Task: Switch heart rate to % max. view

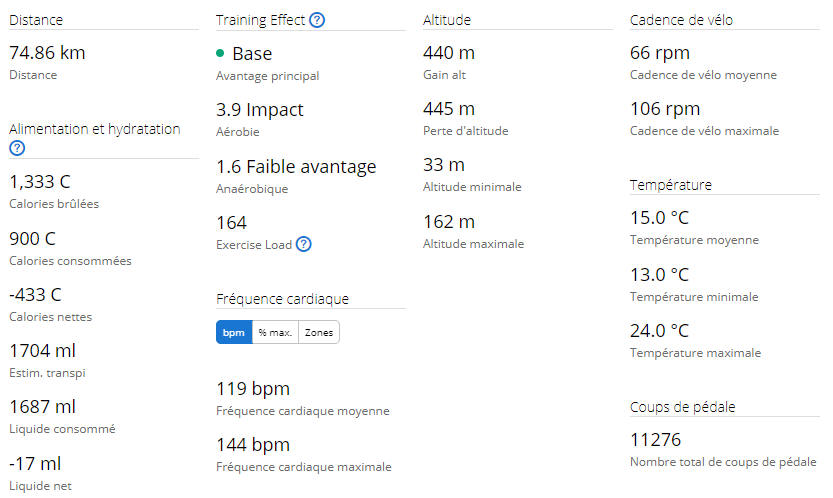Action: 275,333
